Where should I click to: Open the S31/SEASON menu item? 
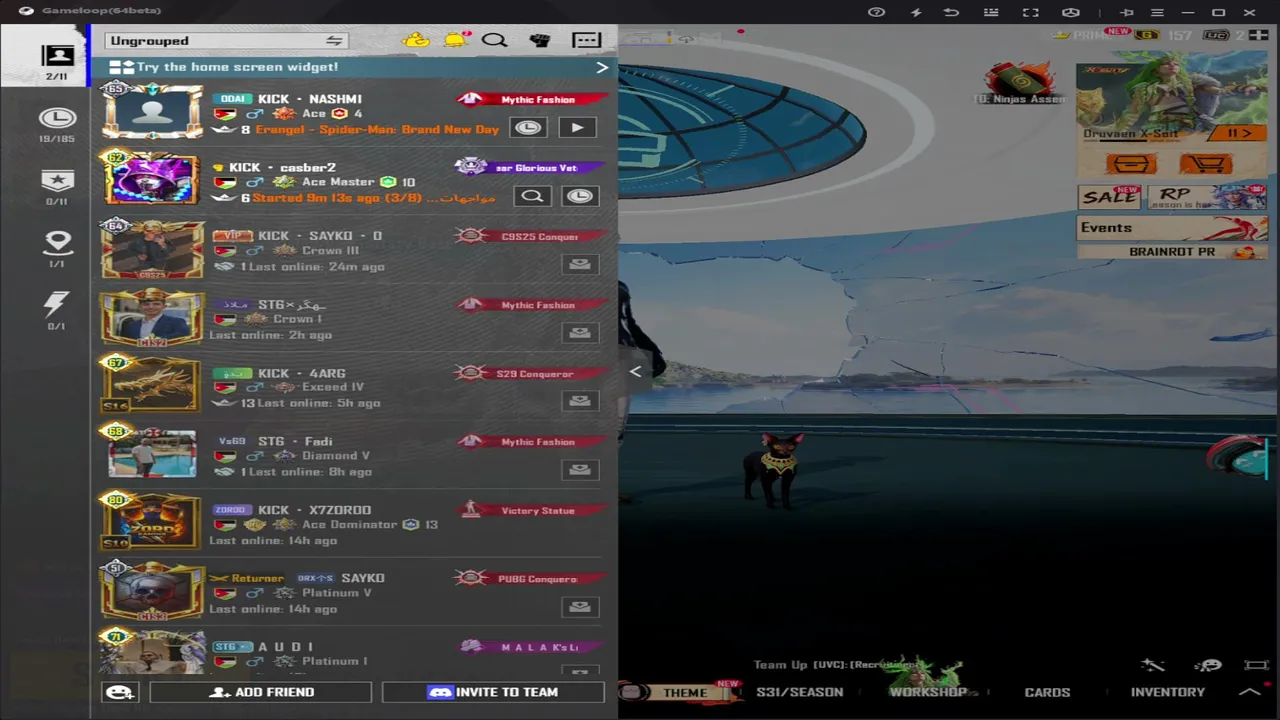[800, 692]
